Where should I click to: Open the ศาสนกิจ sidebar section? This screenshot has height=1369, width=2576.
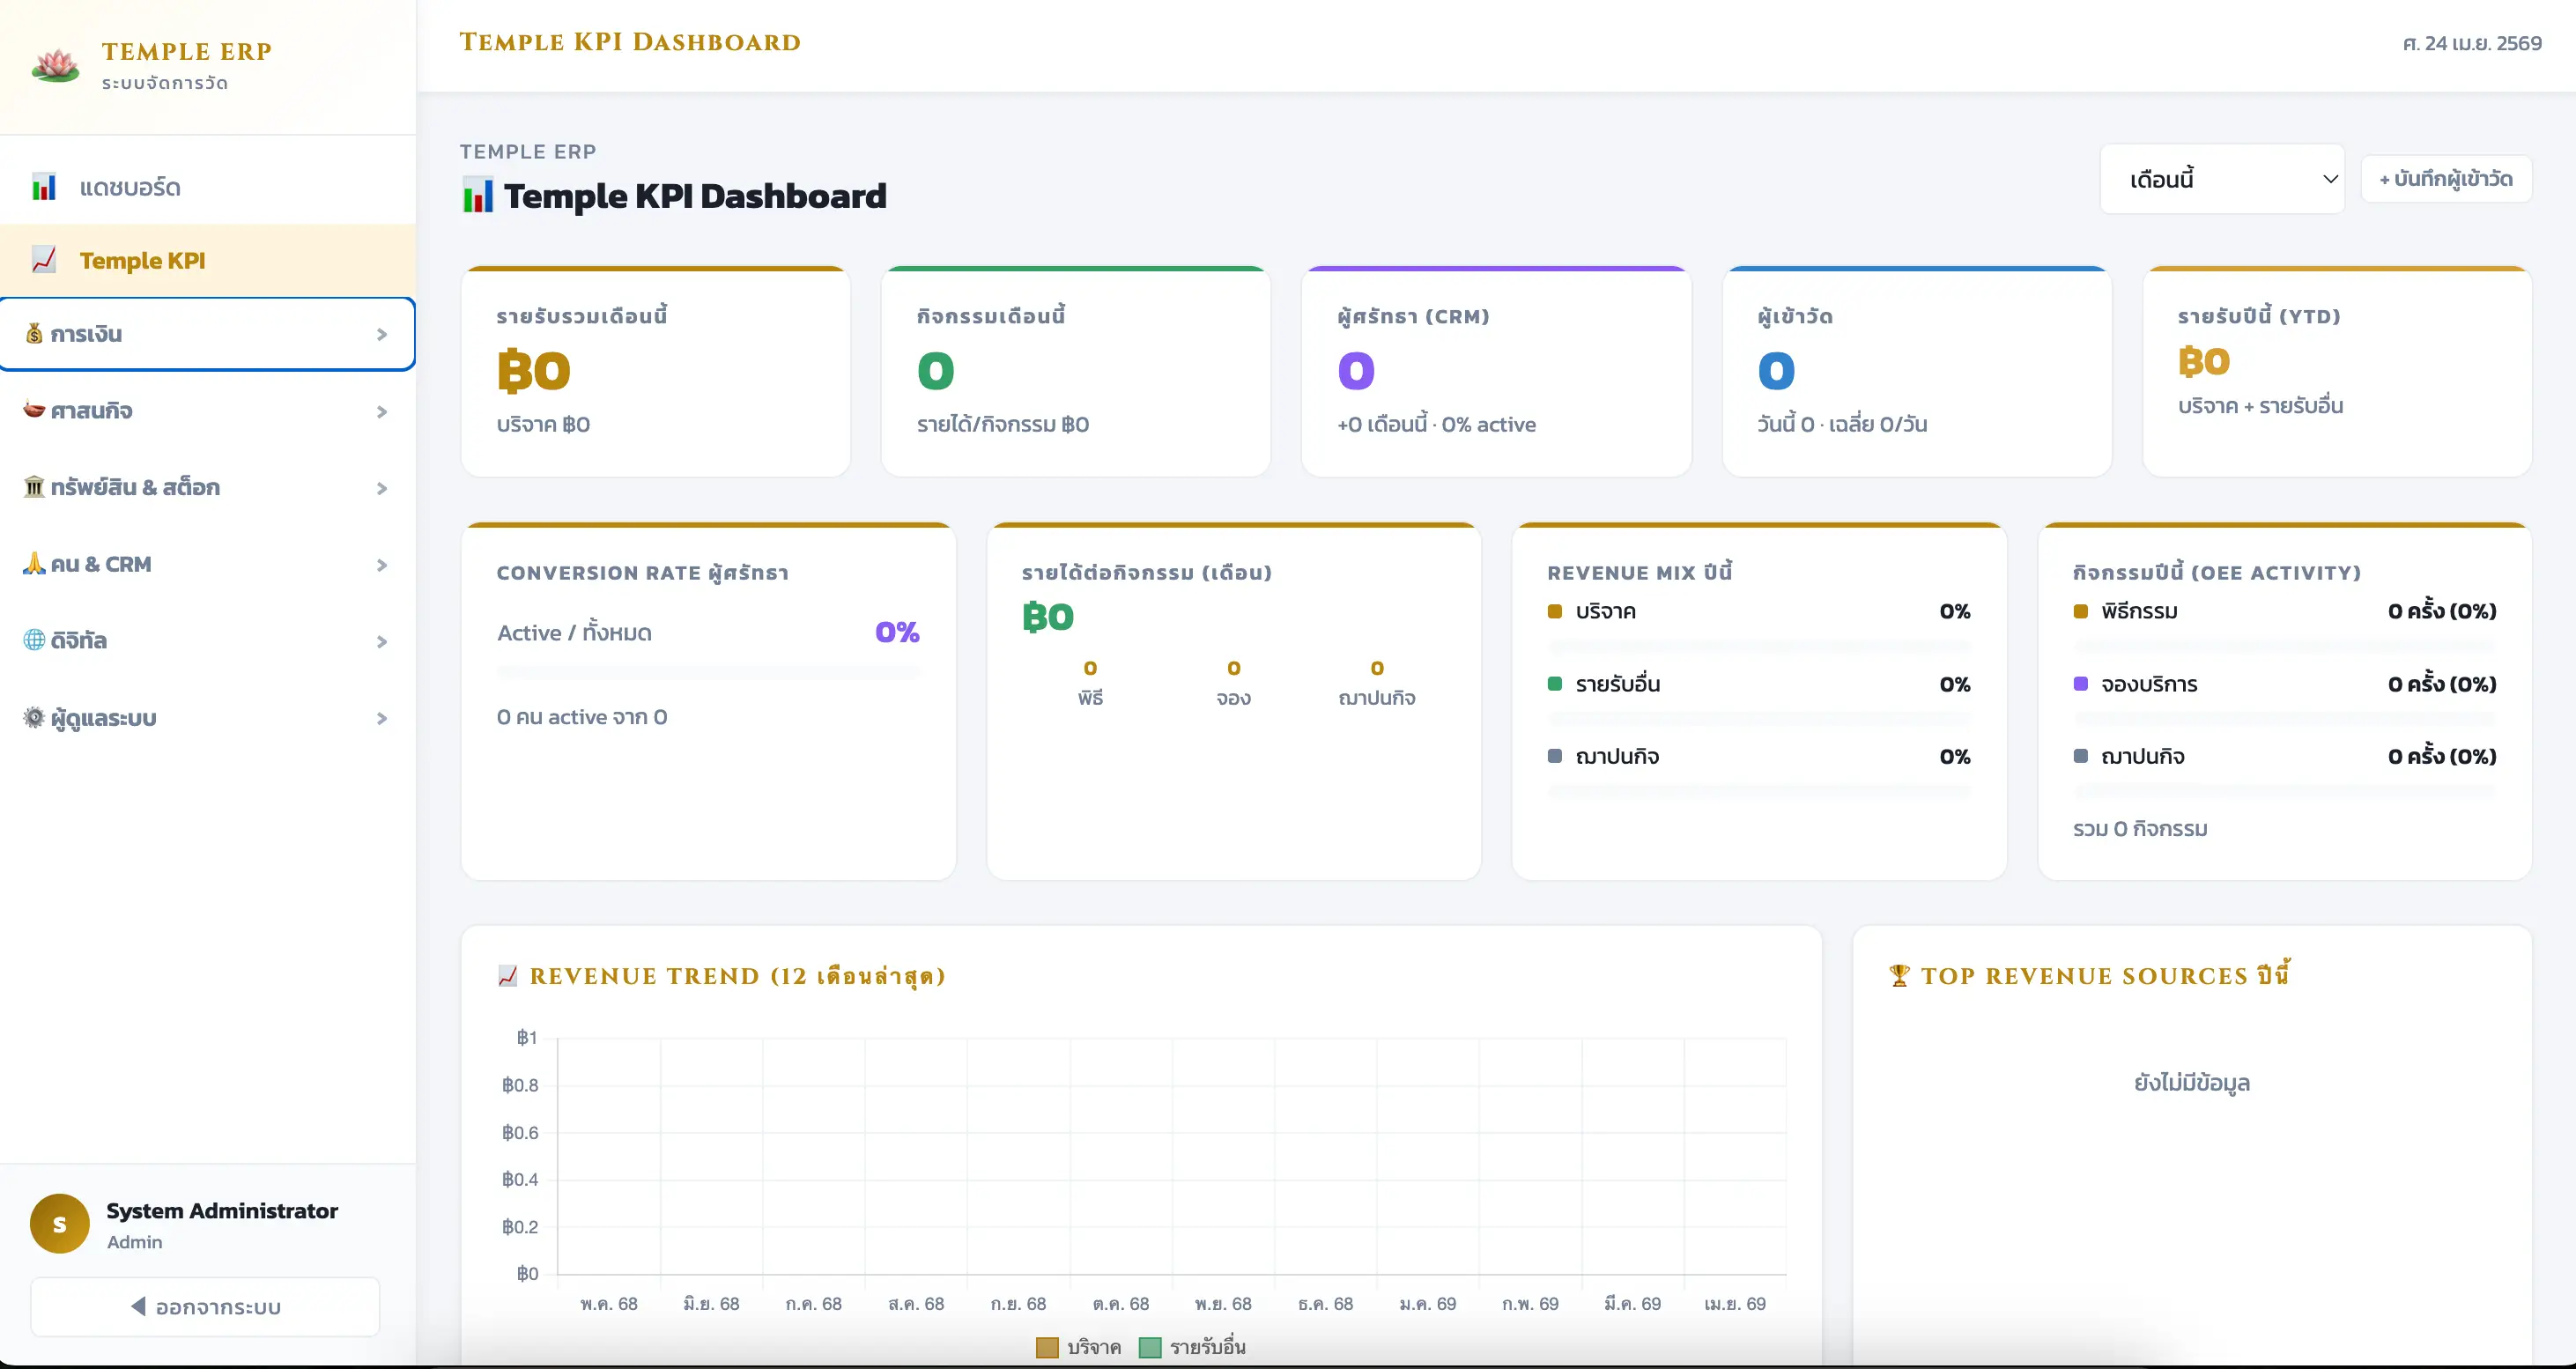208,411
